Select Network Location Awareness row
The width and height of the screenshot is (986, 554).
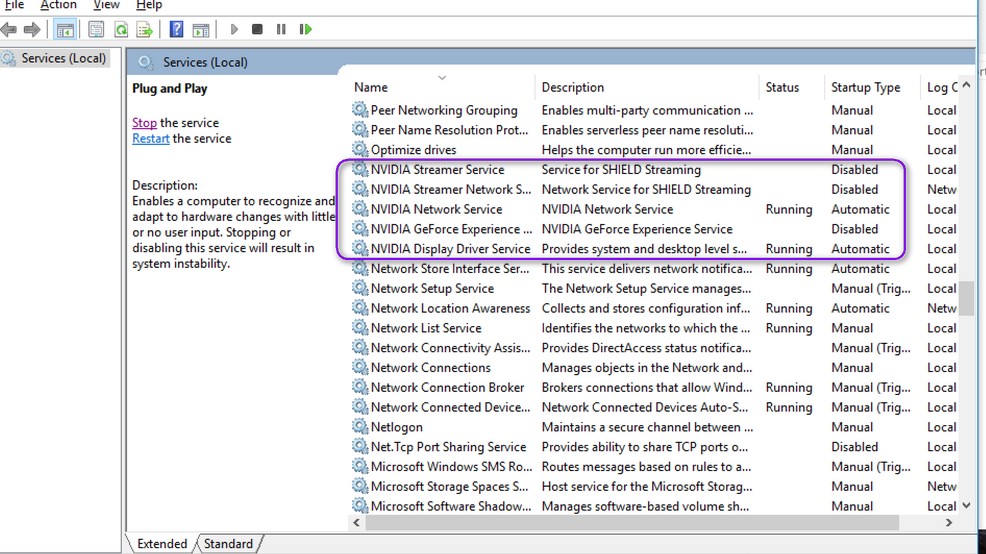(653, 308)
